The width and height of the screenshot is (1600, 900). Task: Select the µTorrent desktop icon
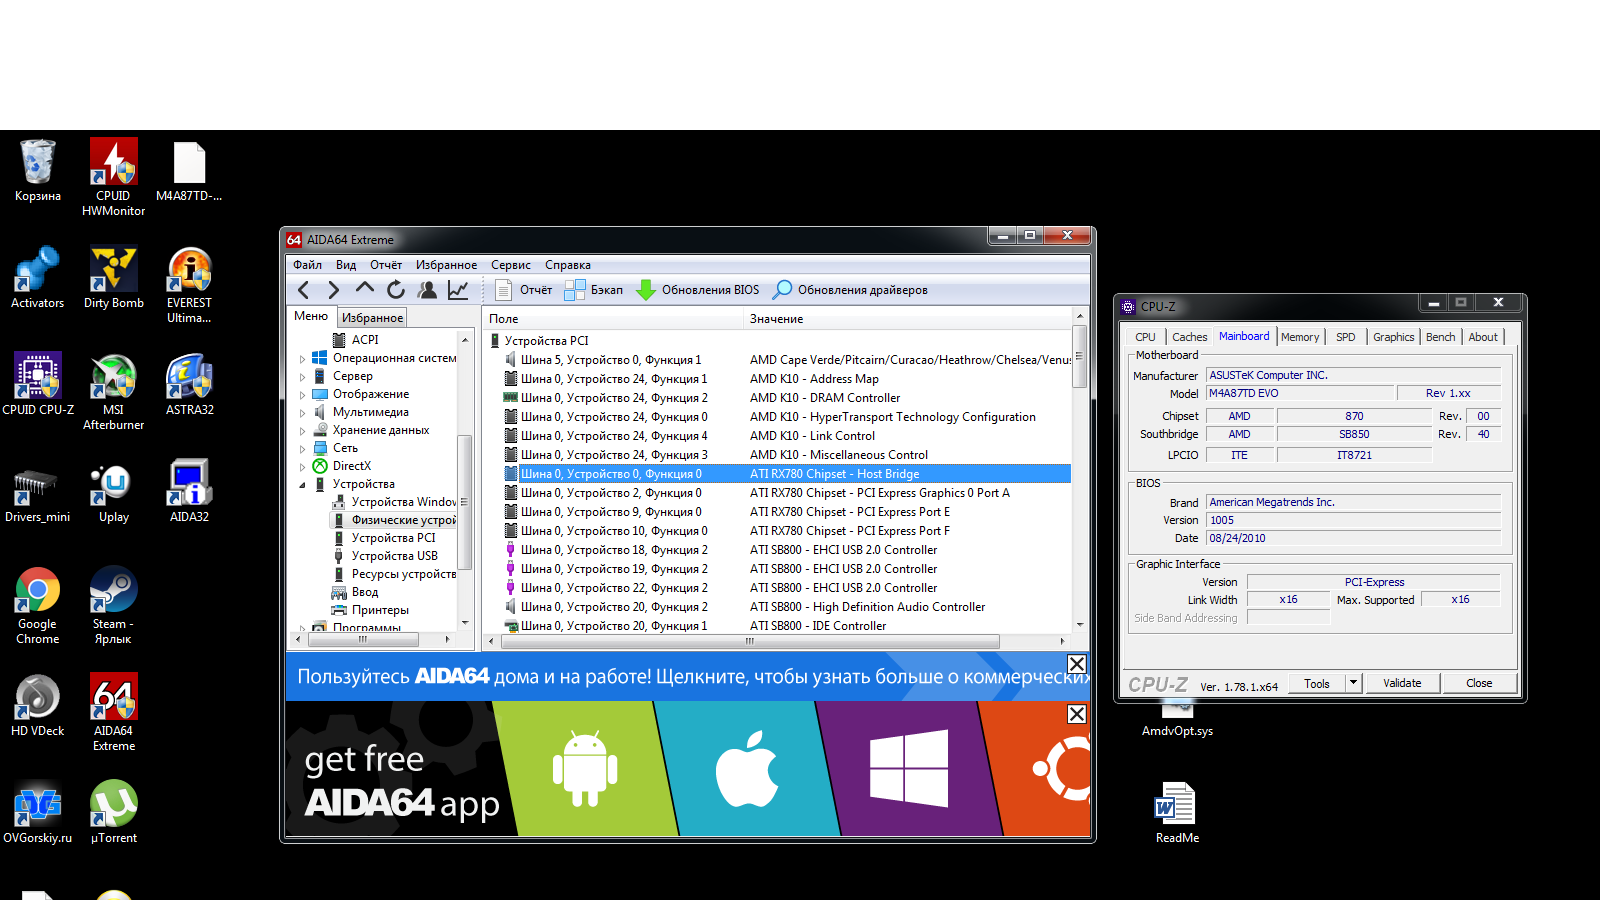click(114, 813)
